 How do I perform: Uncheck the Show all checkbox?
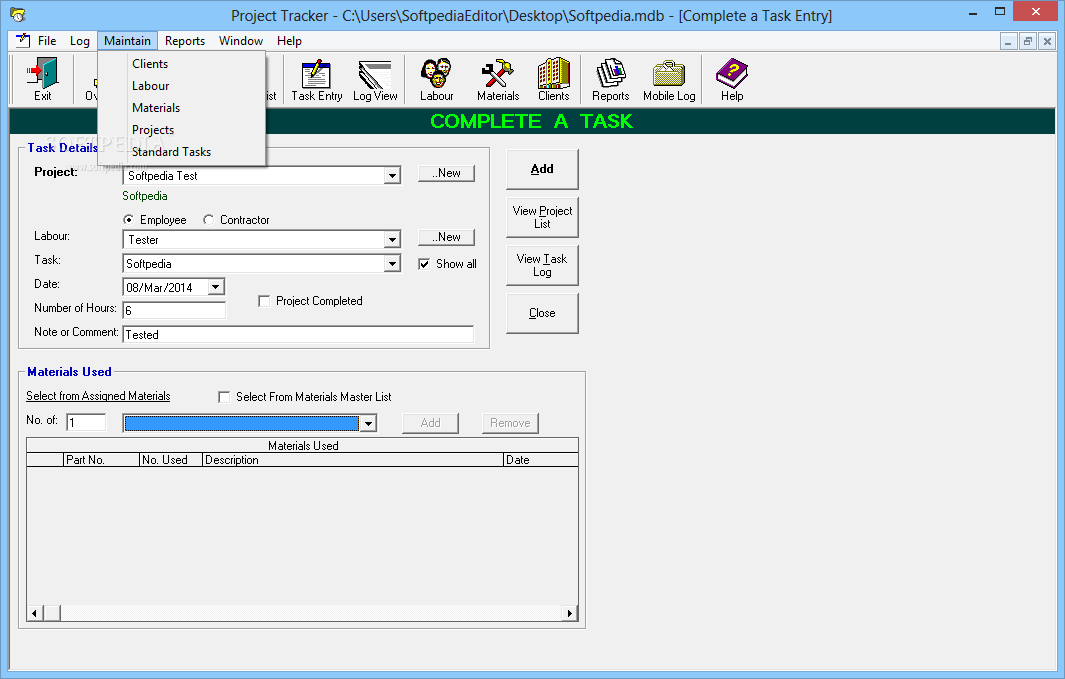424,264
